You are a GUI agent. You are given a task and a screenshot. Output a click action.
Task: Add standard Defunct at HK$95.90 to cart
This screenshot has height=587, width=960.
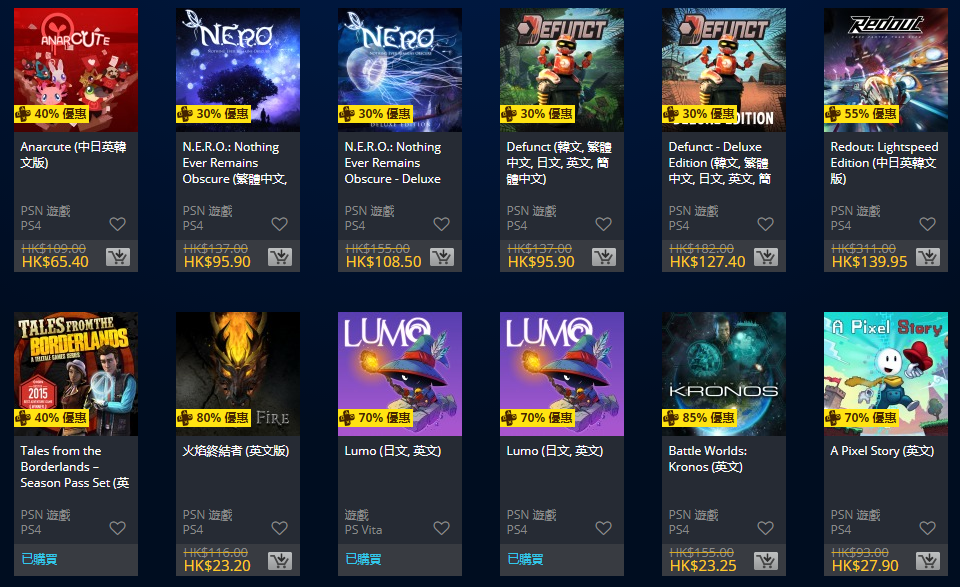(x=604, y=257)
